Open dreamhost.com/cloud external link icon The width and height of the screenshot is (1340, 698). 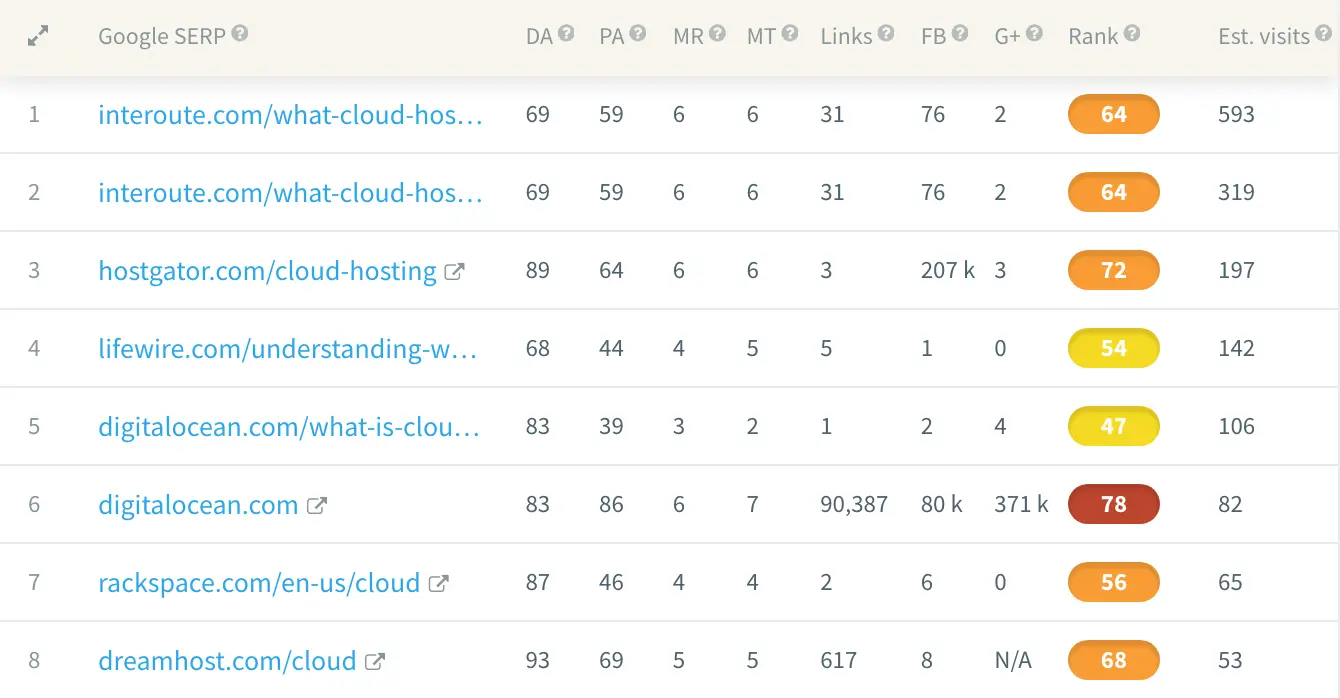point(375,661)
